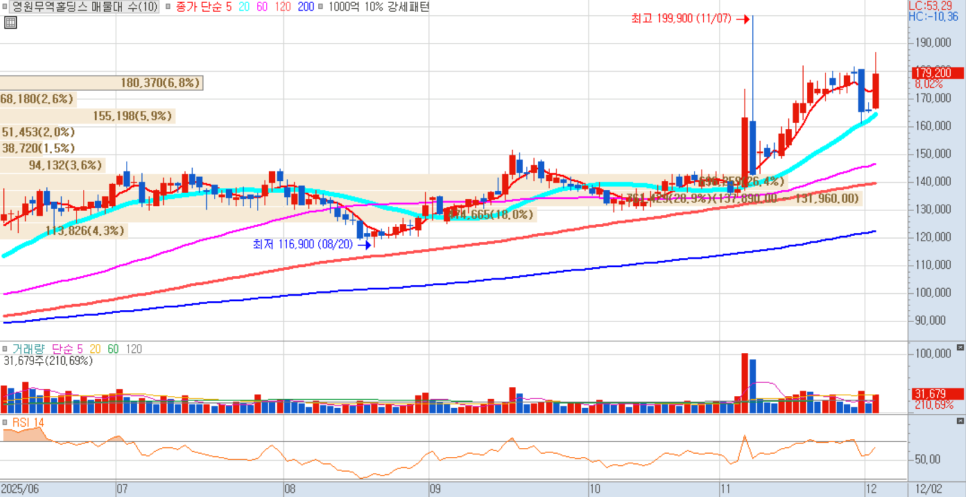Click the 113,826(4,3%) volume profile label
Viewport: 966px width, 497px height.
pos(86,231)
